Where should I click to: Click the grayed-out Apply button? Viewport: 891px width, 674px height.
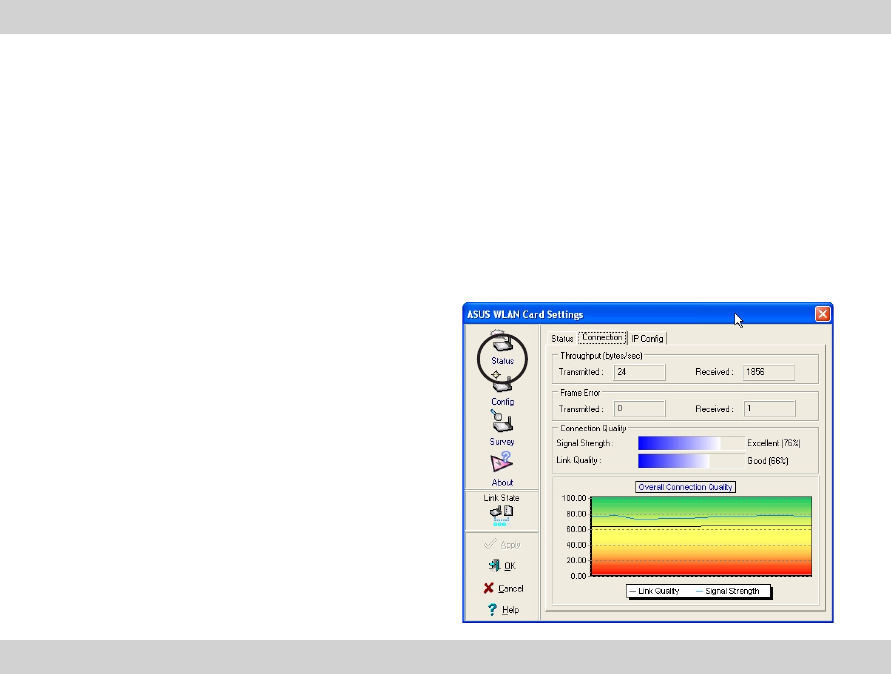(x=502, y=544)
